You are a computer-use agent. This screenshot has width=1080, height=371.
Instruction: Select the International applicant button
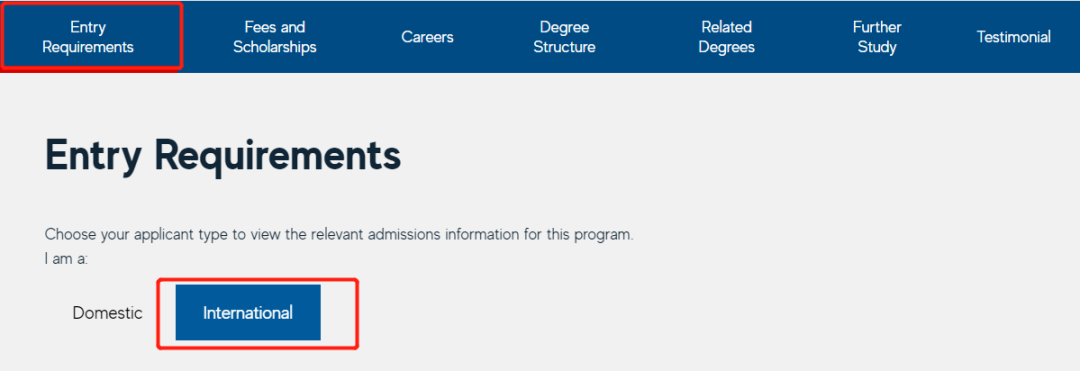[x=248, y=312]
